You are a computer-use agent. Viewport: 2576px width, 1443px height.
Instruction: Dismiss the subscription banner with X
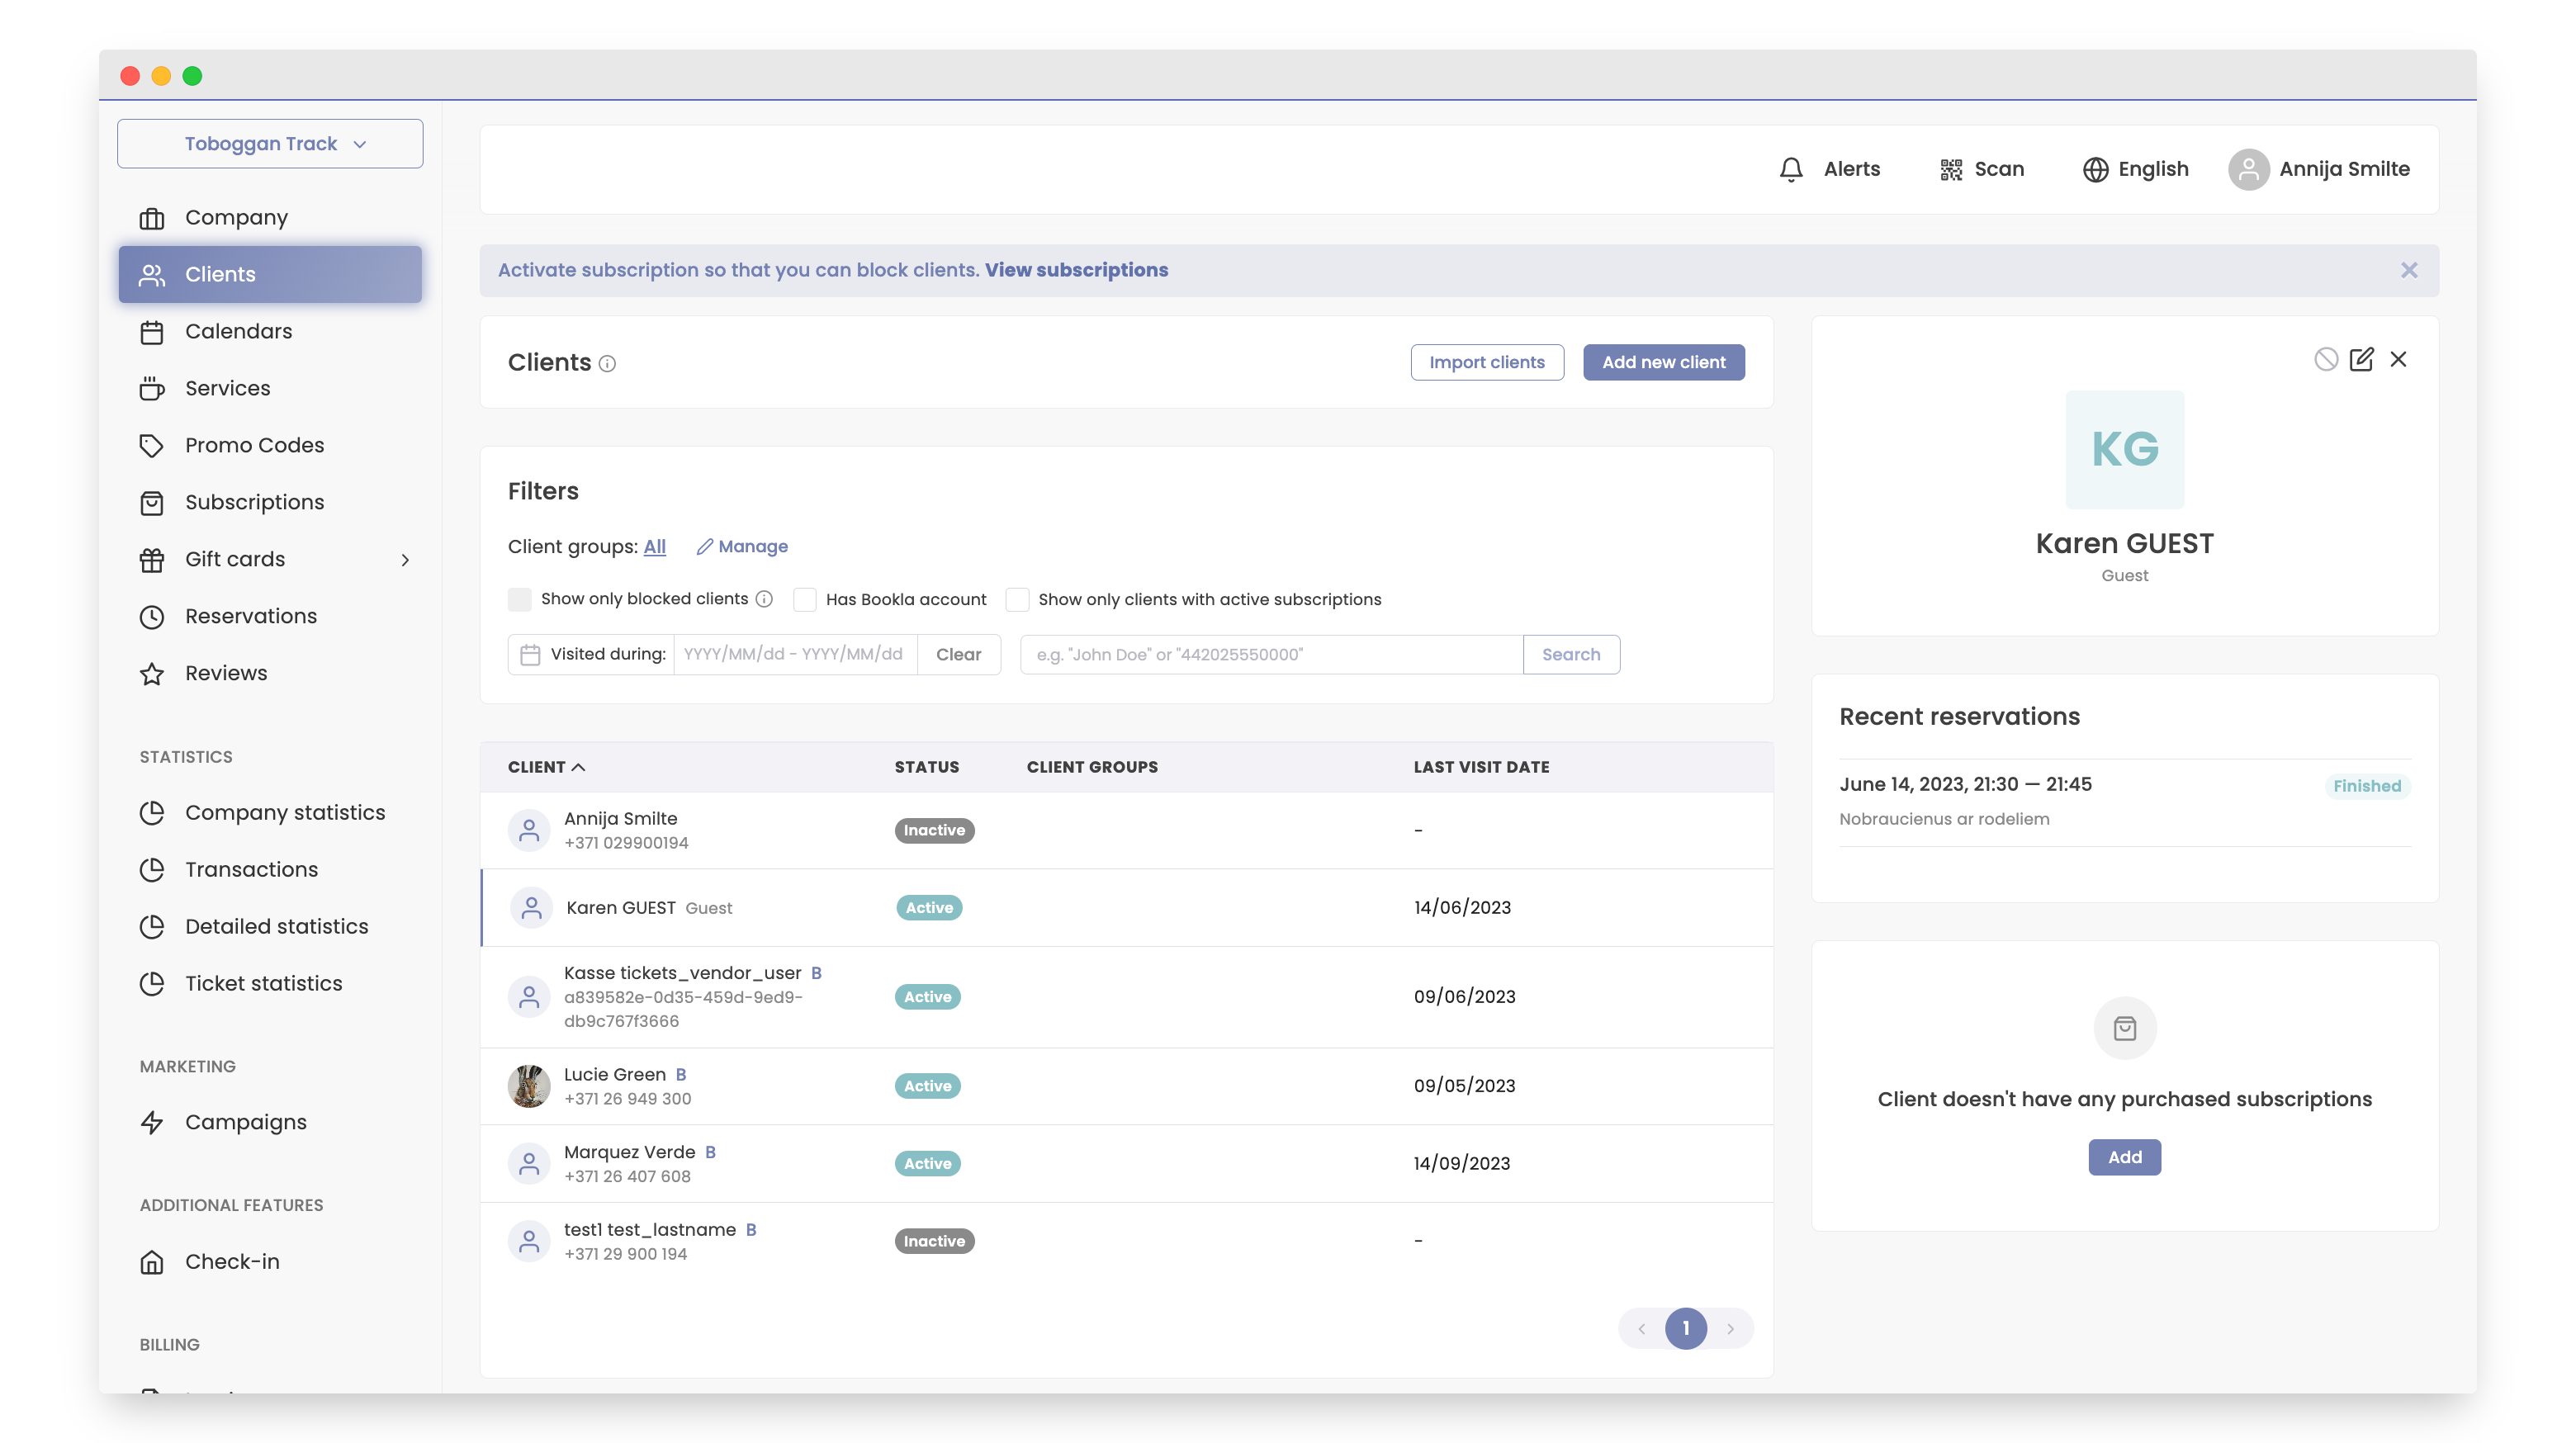(2408, 270)
